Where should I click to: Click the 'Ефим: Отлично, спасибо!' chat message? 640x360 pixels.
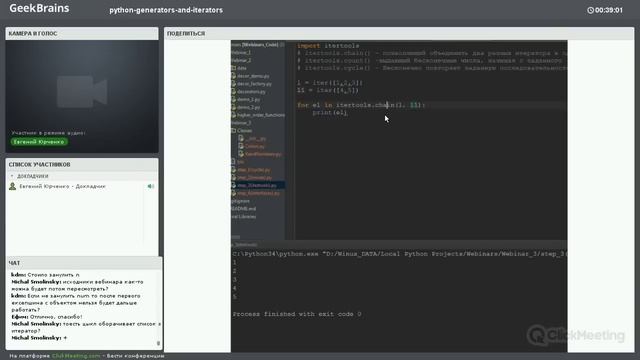coord(47,317)
